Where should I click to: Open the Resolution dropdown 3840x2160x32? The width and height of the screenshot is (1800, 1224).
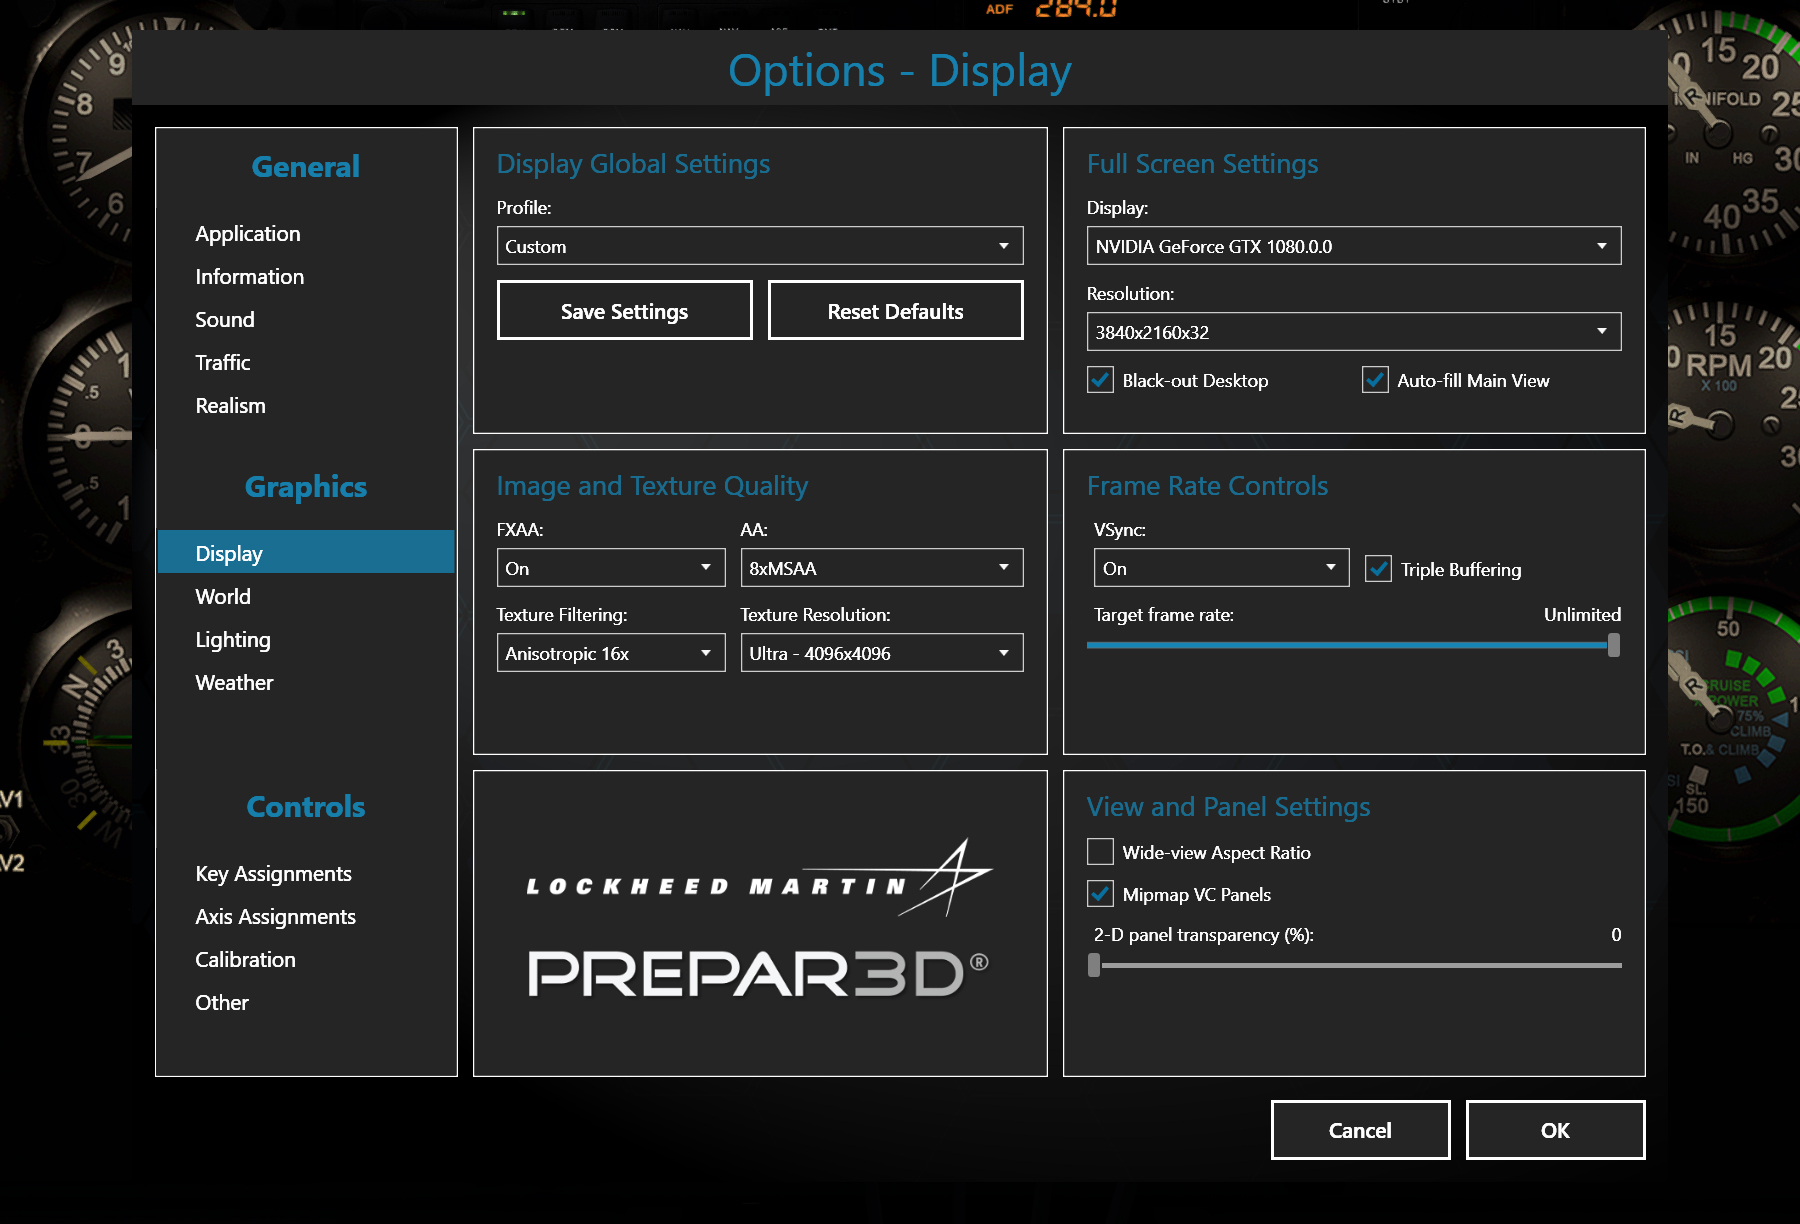pos(1354,332)
